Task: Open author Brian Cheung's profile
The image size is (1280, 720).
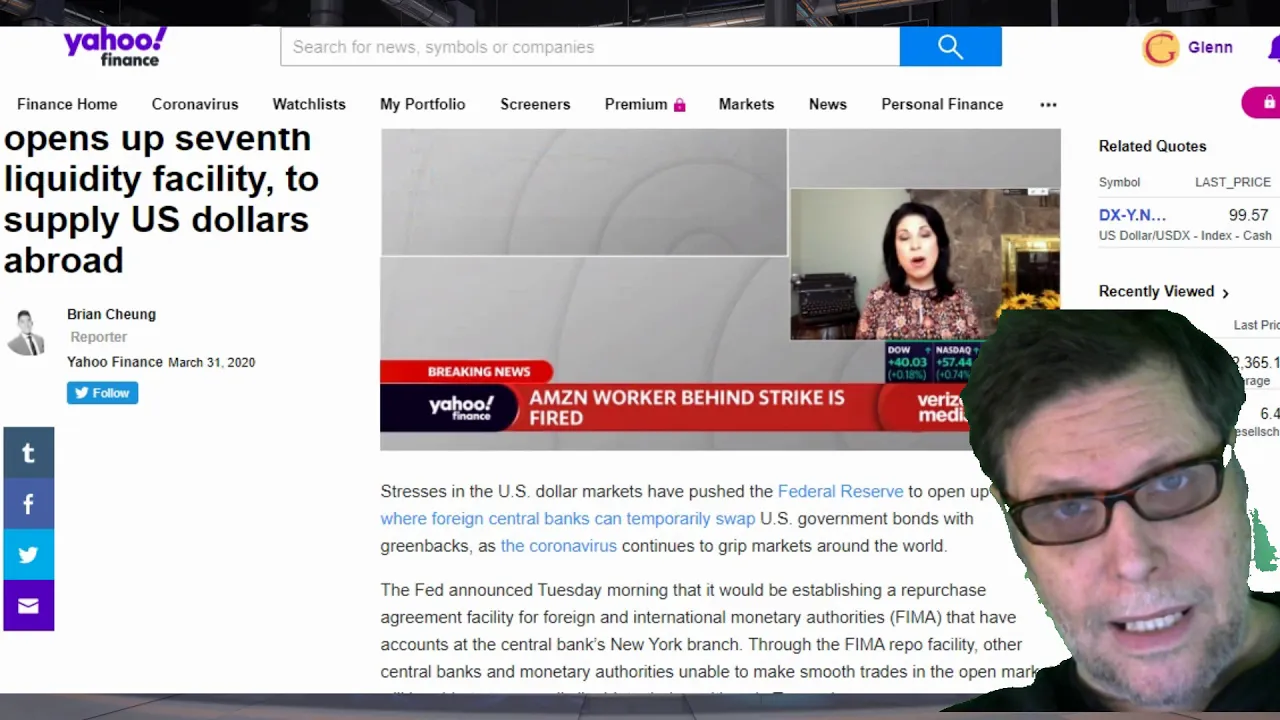Action: click(111, 314)
